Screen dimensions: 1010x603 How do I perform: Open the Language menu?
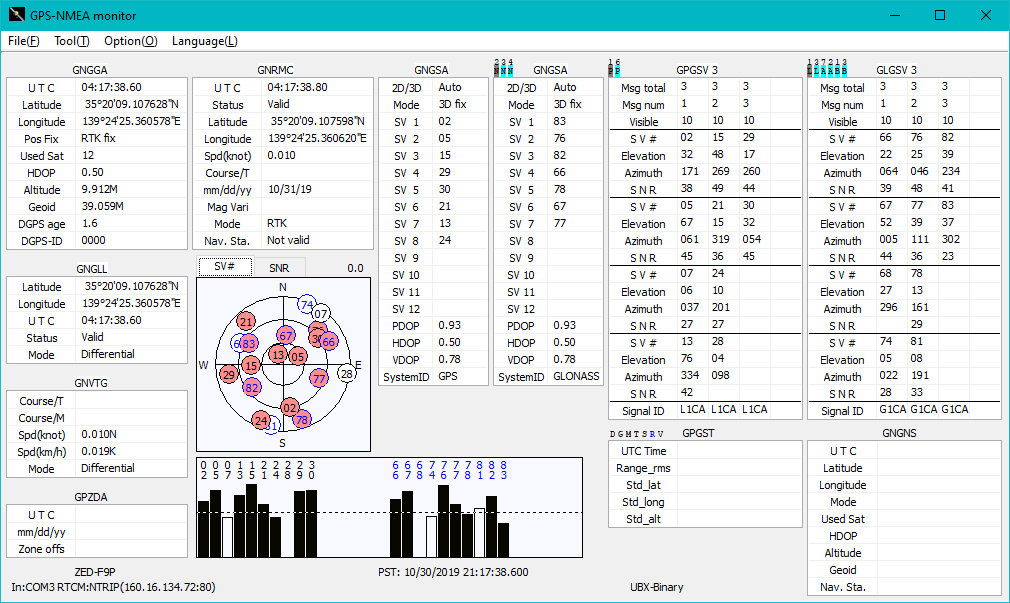[204, 41]
